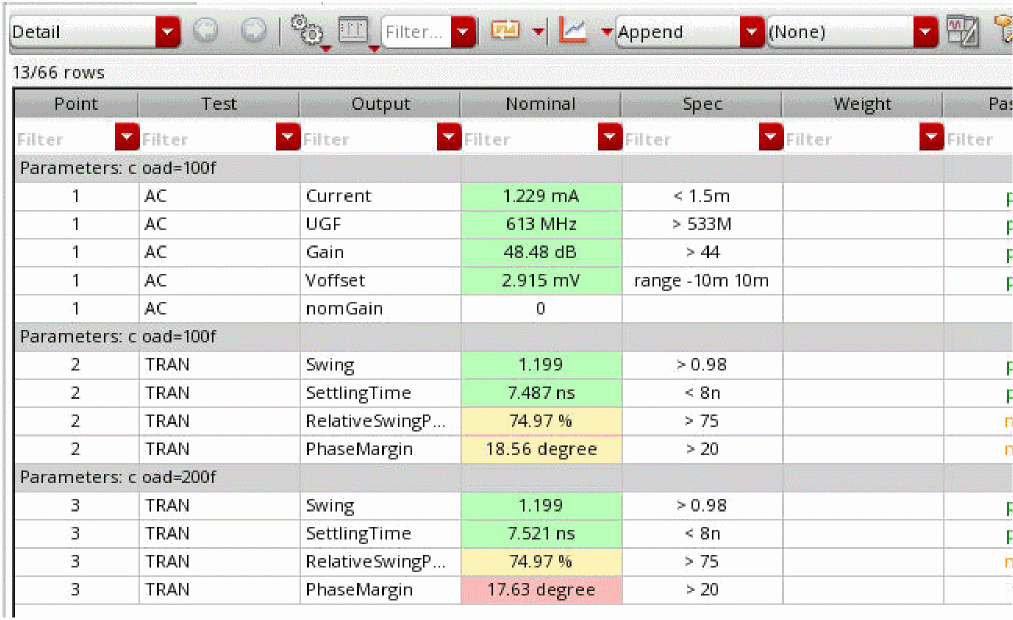
Task: Open the waveform spec comparison icon
Action: click(962, 31)
